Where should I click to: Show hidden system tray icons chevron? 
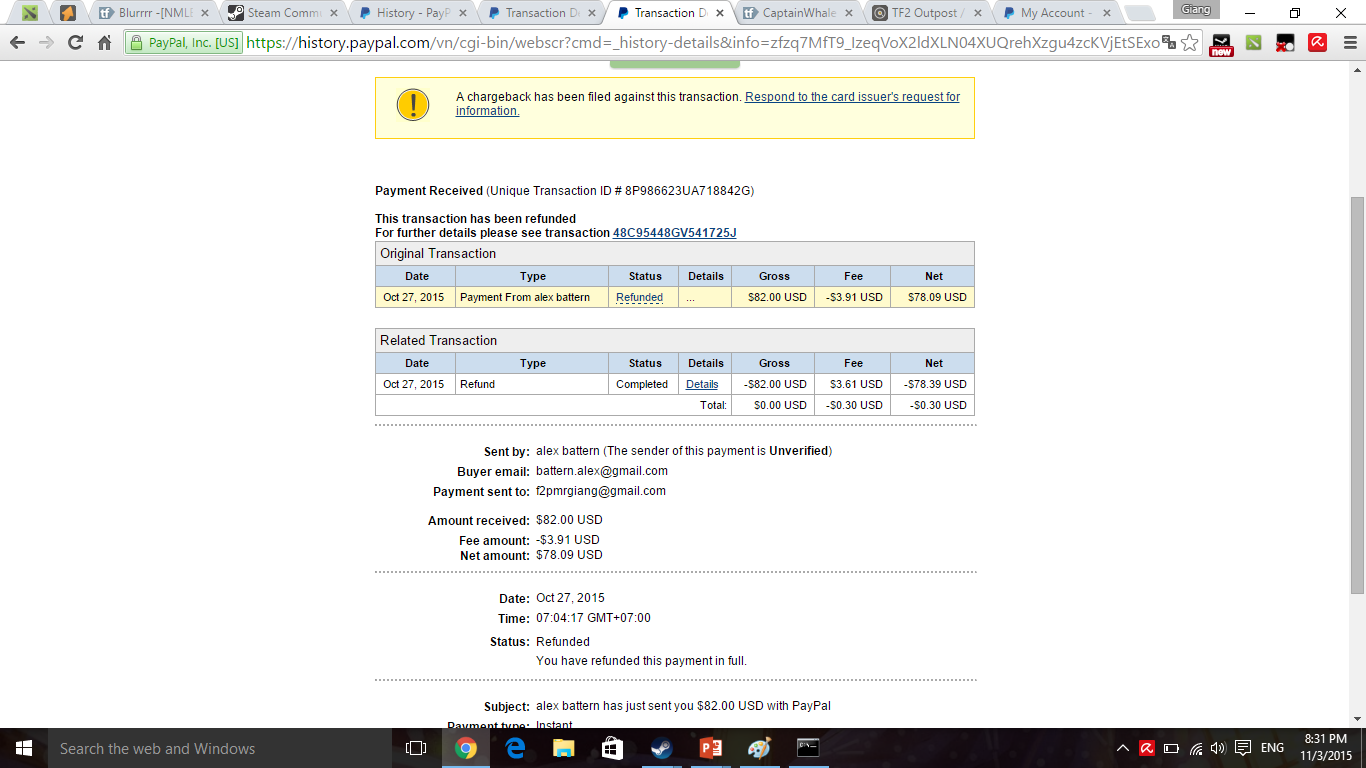1123,748
